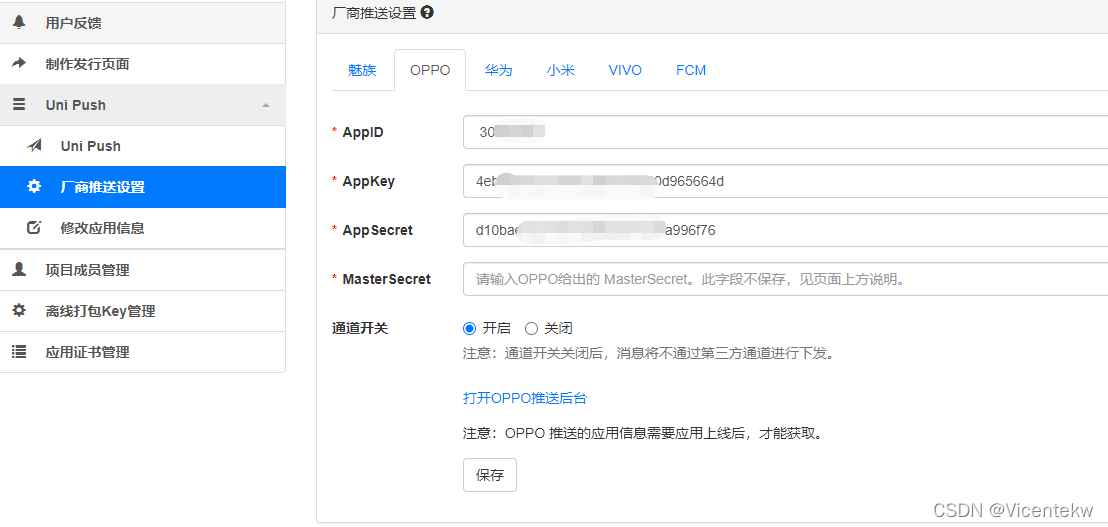The image size is (1108, 527).
Task: Collapse the Uni Push menu arrow
Action: pos(266,105)
